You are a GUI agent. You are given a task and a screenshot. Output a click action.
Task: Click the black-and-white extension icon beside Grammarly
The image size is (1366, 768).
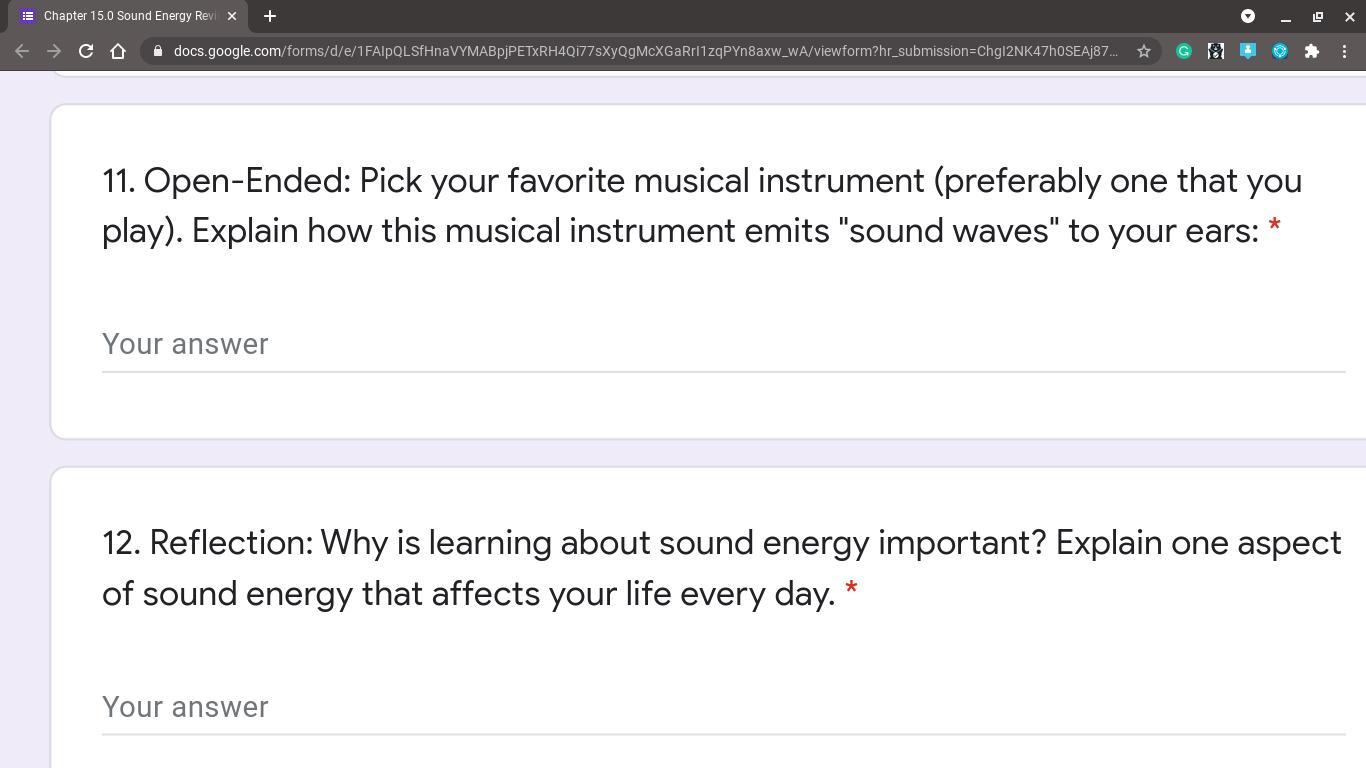coord(1216,51)
